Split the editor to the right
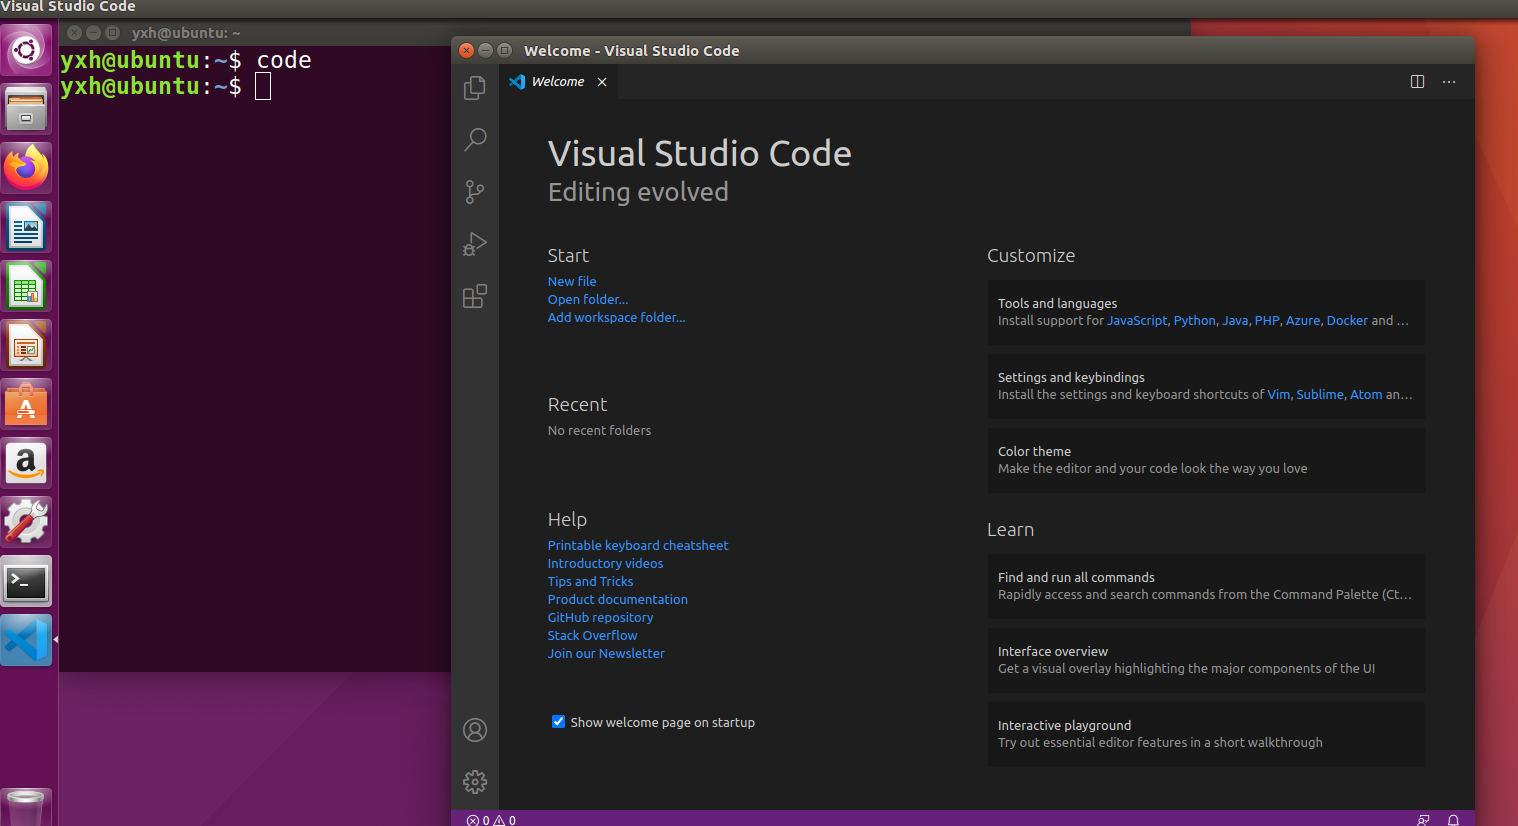 pos(1417,82)
